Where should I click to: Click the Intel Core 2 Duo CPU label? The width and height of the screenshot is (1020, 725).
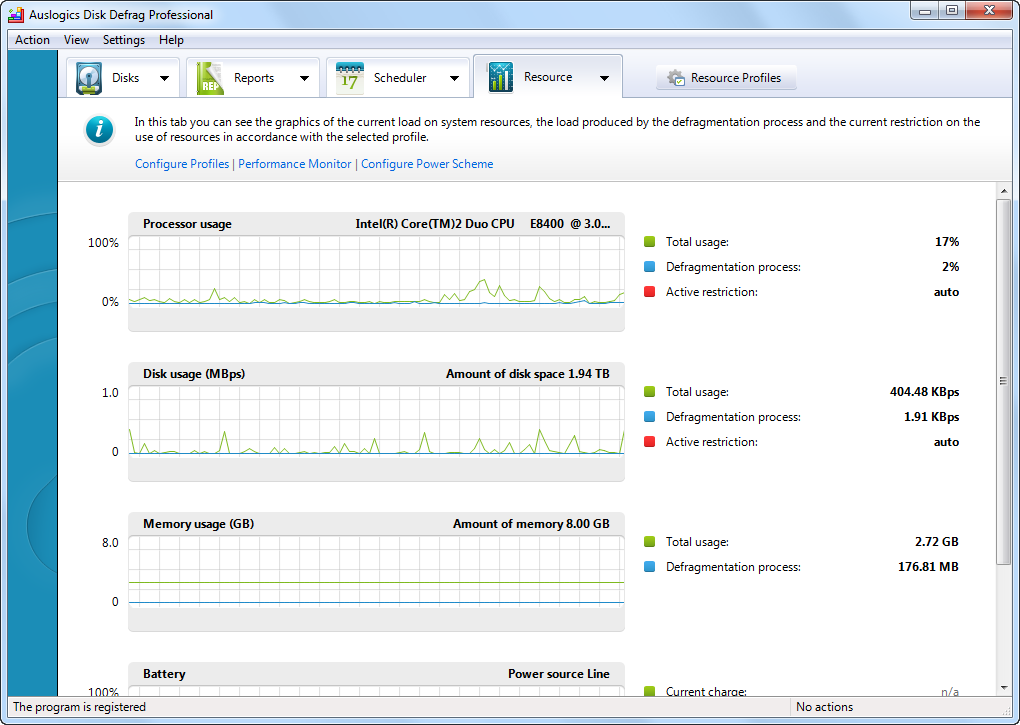click(x=483, y=224)
